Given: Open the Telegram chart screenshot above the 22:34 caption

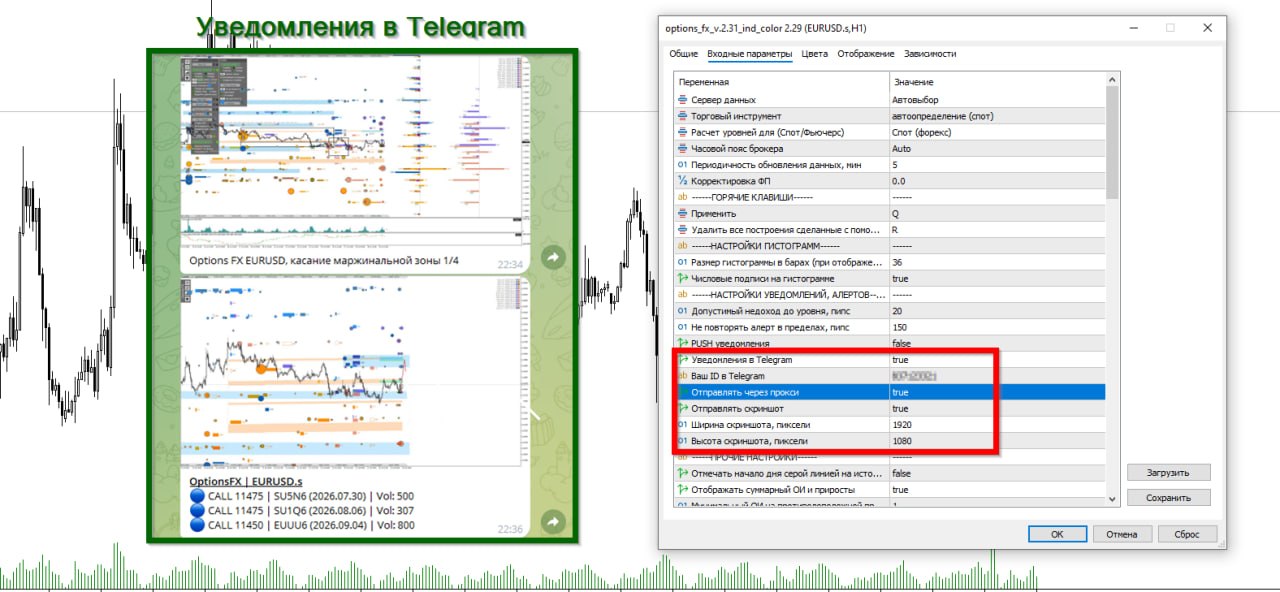Looking at the screenshot, I should (355, 150).
